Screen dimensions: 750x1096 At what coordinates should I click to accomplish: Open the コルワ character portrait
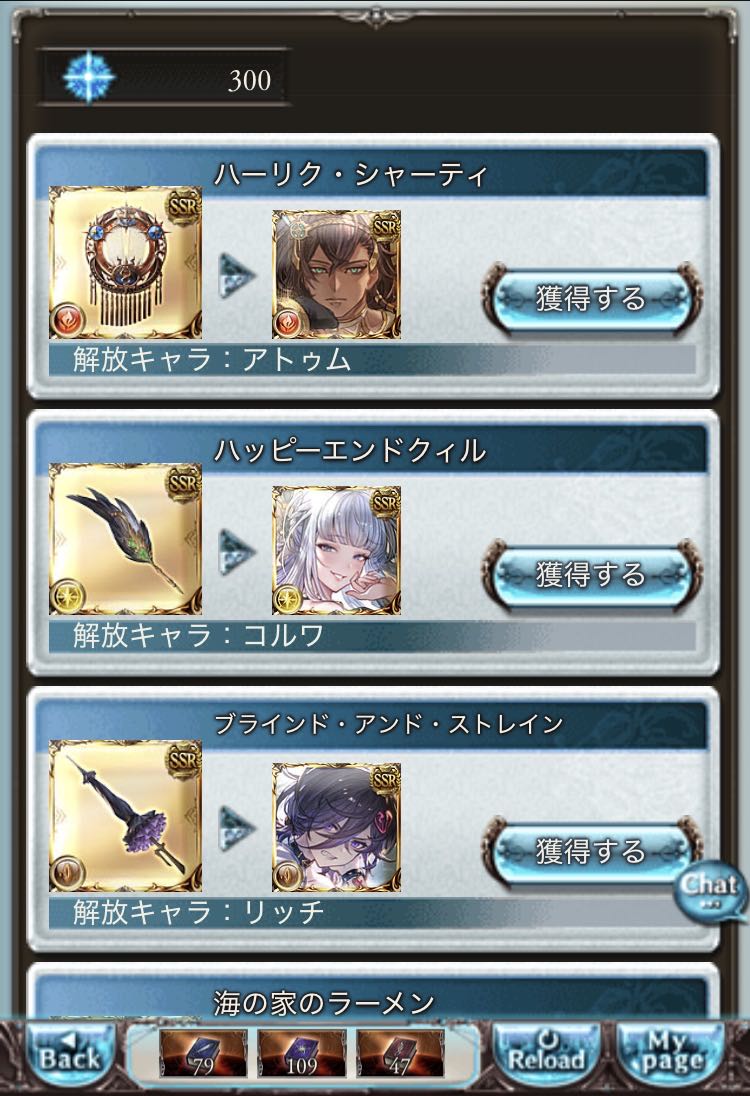[x=336, y=551]
